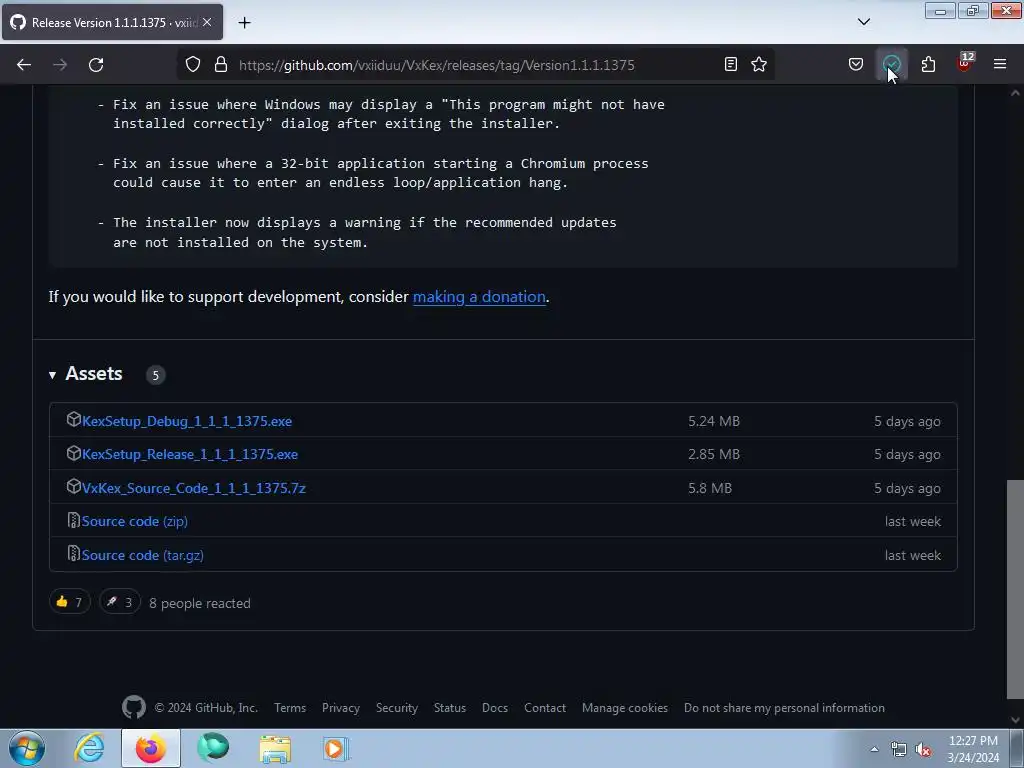The height and width of the screenshot is (768, 1024).
Task: Launch the media player taskbar icon
Action: click(336, 748)
